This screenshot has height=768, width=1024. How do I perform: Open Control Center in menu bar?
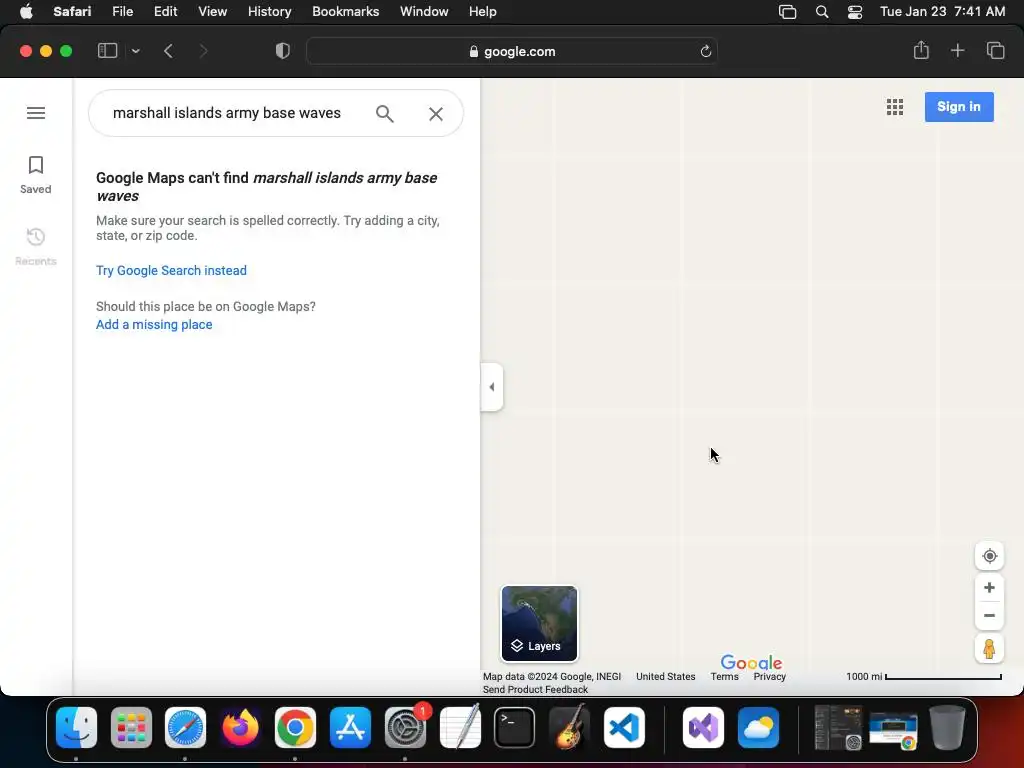[x=855, y=12]
